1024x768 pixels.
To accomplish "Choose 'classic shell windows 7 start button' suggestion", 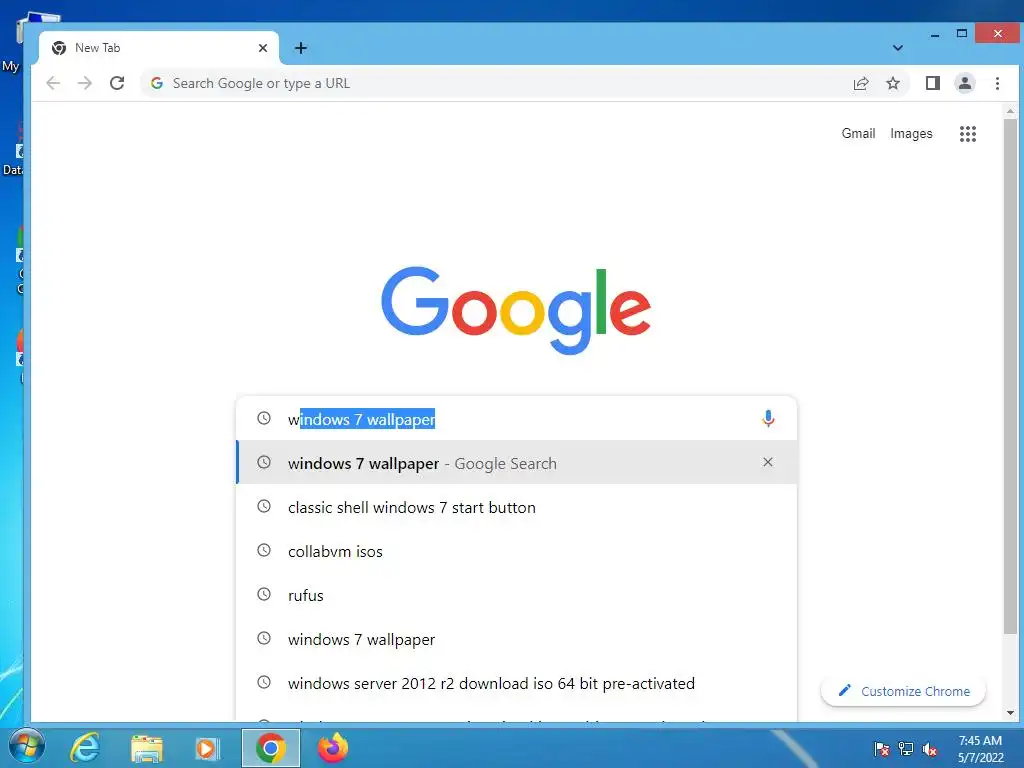I will pos(517,507).
